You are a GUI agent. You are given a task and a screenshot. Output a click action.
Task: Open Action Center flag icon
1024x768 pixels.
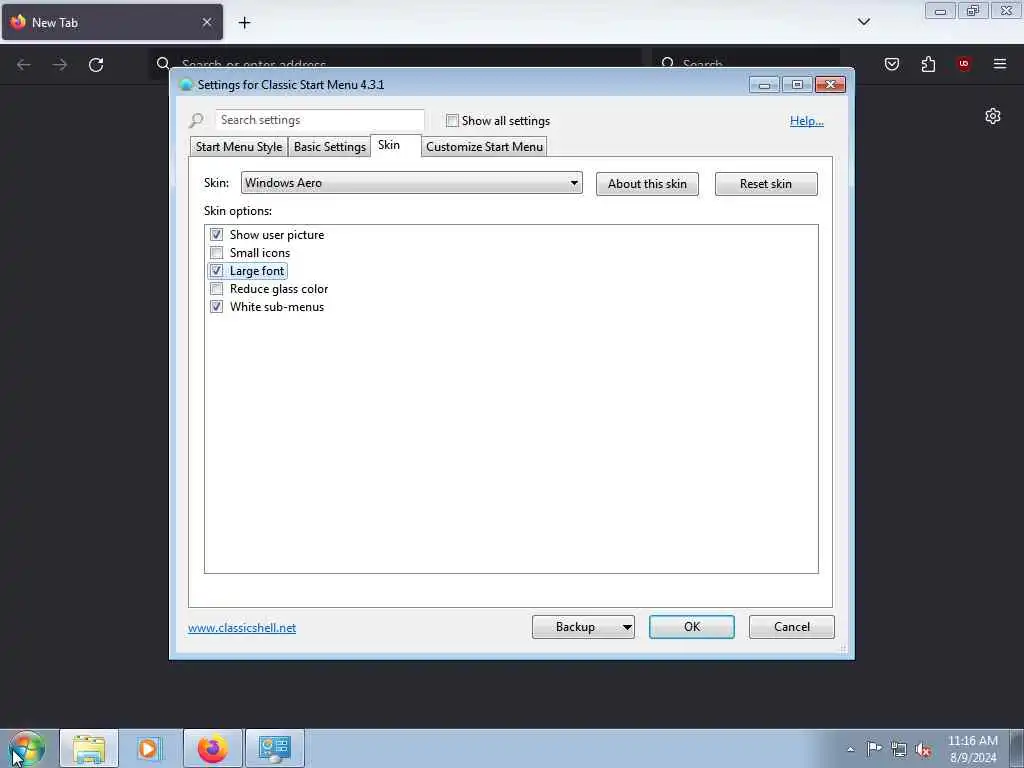click(x=874, y=748)
